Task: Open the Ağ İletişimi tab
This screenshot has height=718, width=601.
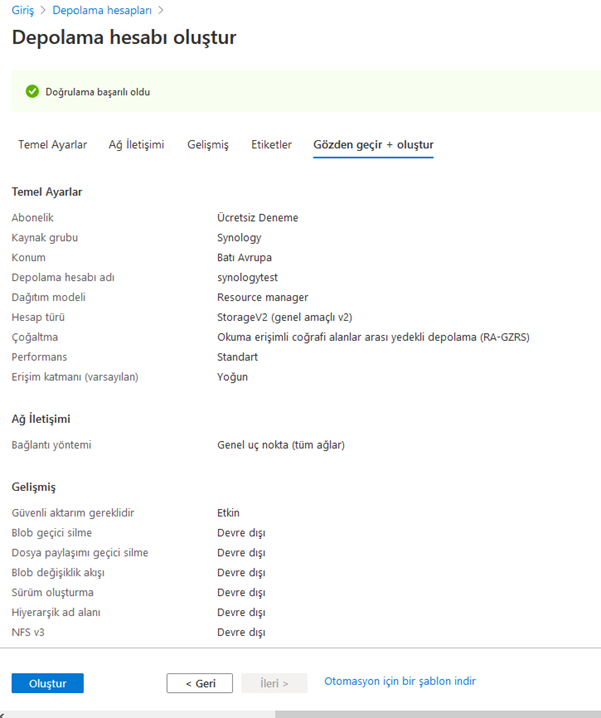Action: click(x=136, y=145)
